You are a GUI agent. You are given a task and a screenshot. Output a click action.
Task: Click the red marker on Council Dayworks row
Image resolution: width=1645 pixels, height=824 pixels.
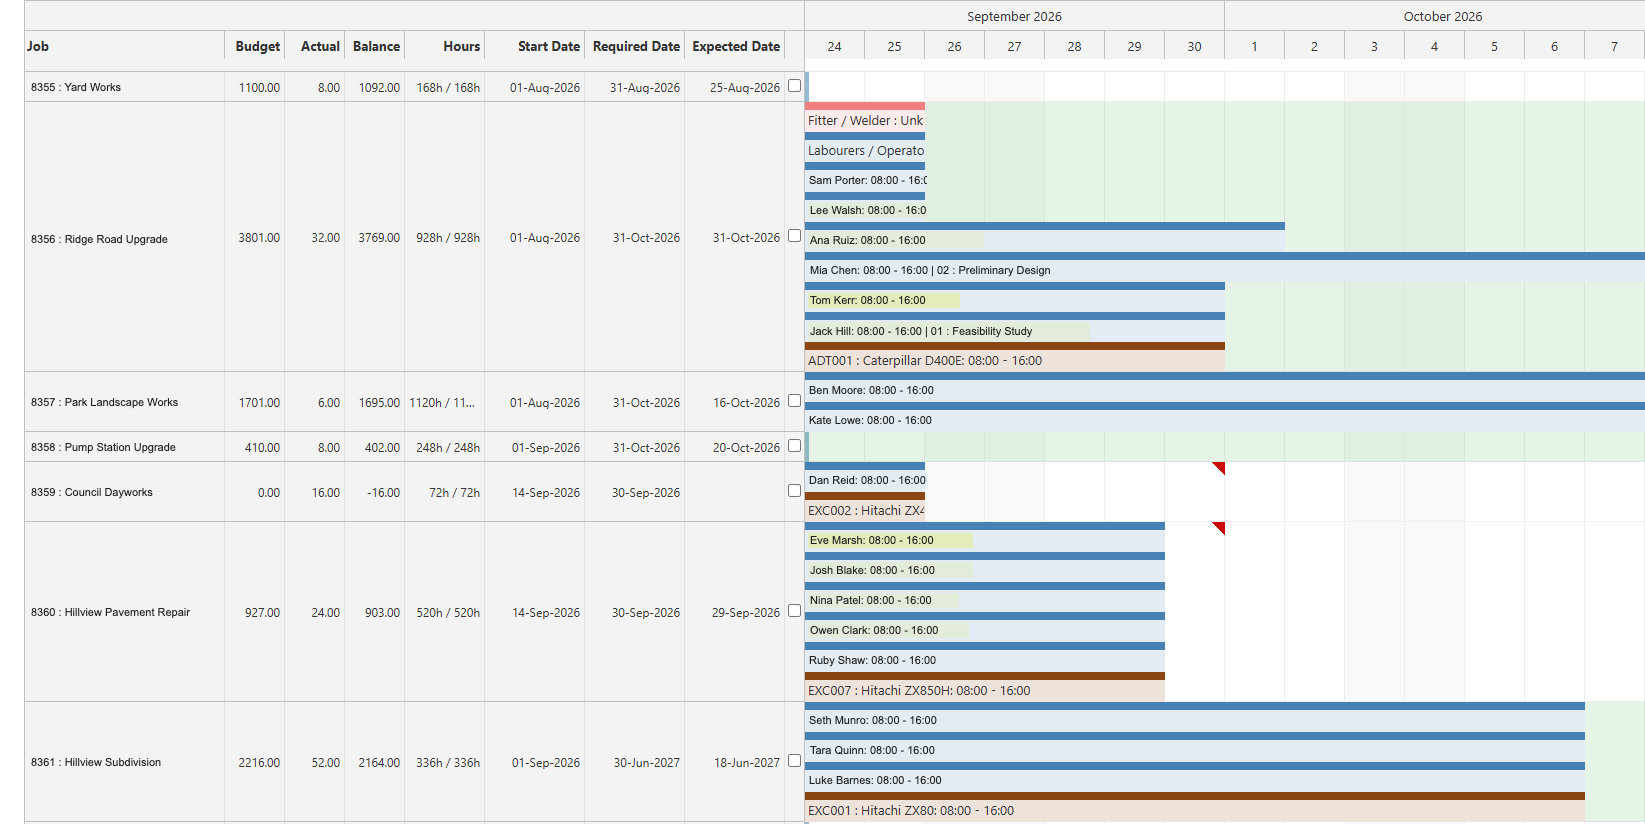[1220, 467]
